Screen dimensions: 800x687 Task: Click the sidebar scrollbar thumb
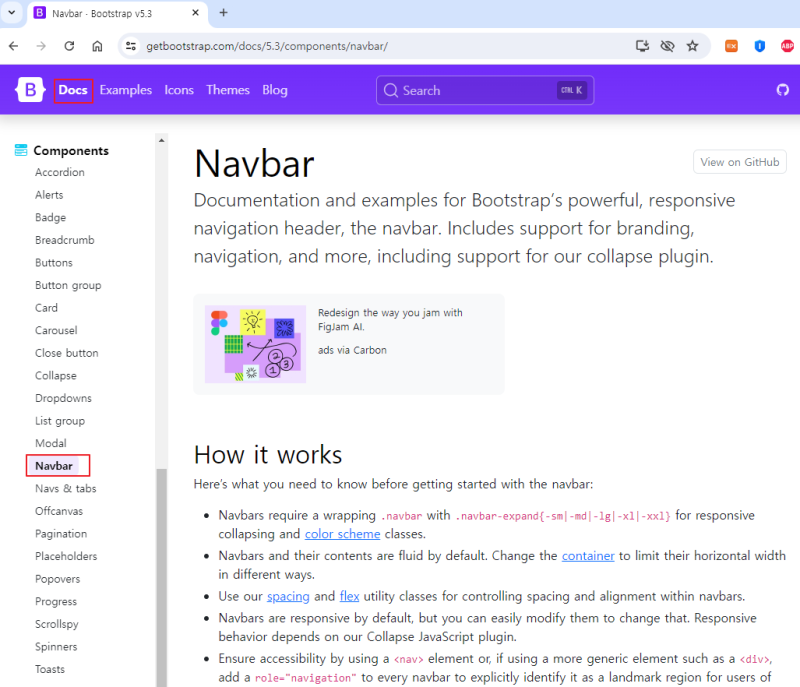coord(162,577)
